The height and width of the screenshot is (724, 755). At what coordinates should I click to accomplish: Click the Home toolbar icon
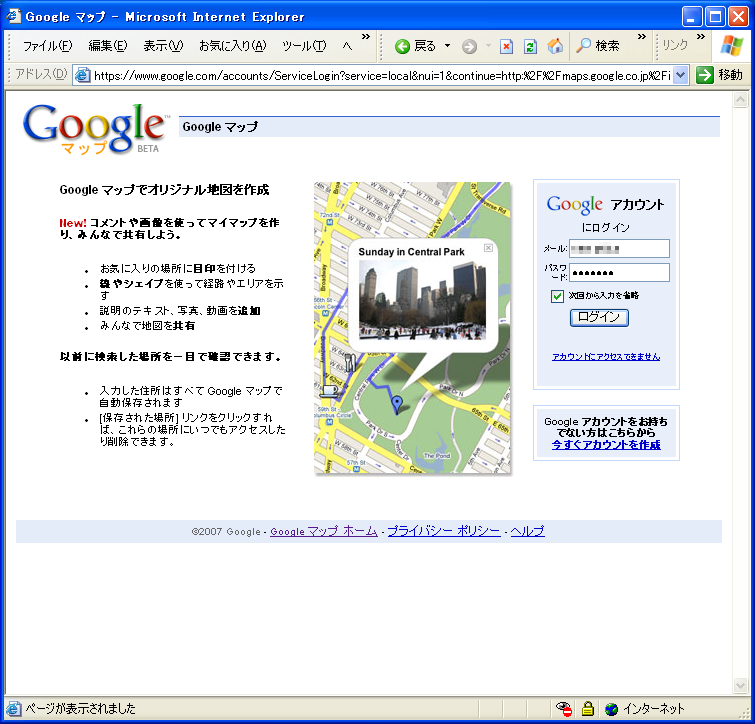click(555, 46)
